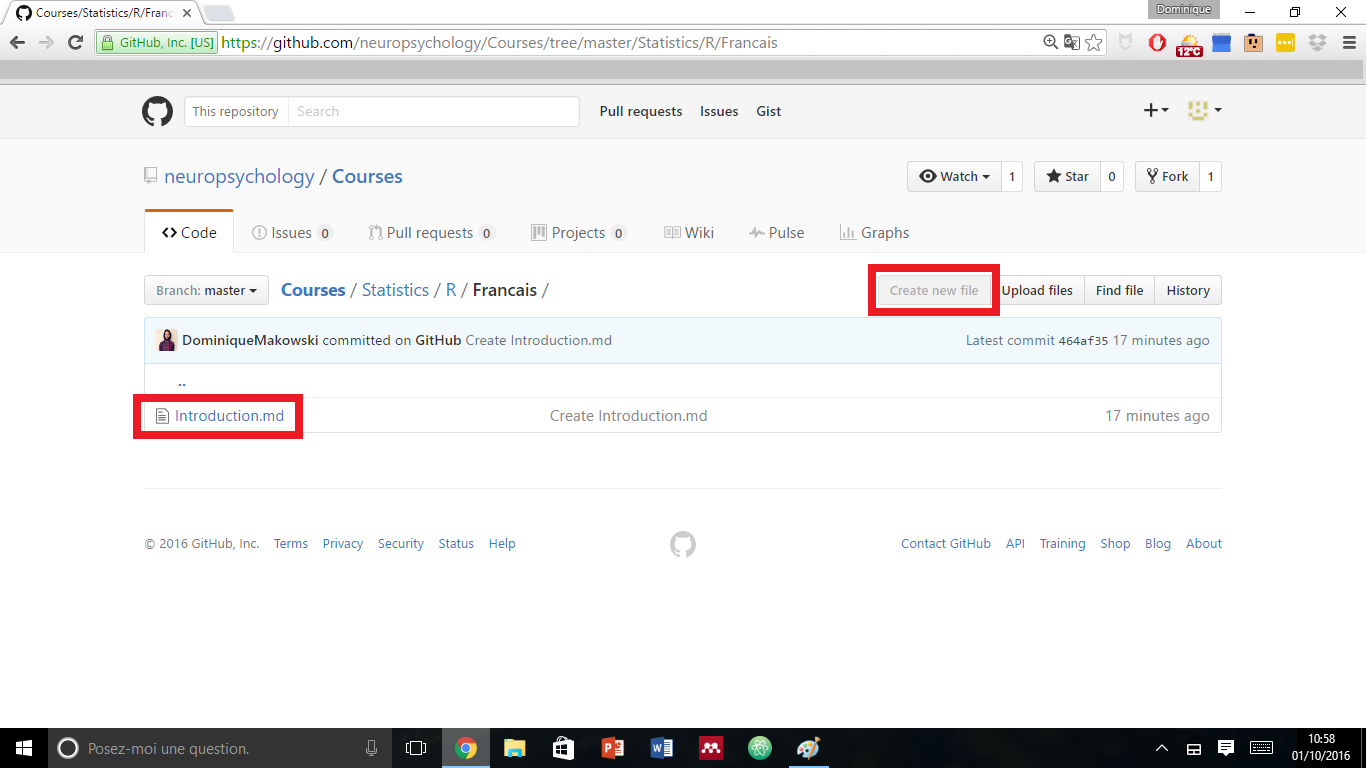Image resolution: width=1366 pixels, height=768 pixels.
Task: Open the Mendeley taskbar icon
Action: [x=711, y=748]
